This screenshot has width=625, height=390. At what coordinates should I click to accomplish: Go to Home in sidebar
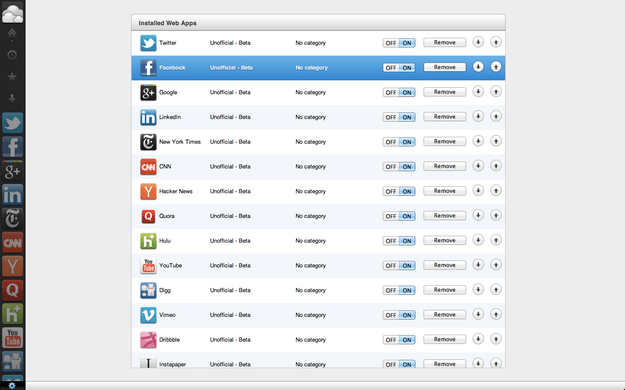pos(12,33)
